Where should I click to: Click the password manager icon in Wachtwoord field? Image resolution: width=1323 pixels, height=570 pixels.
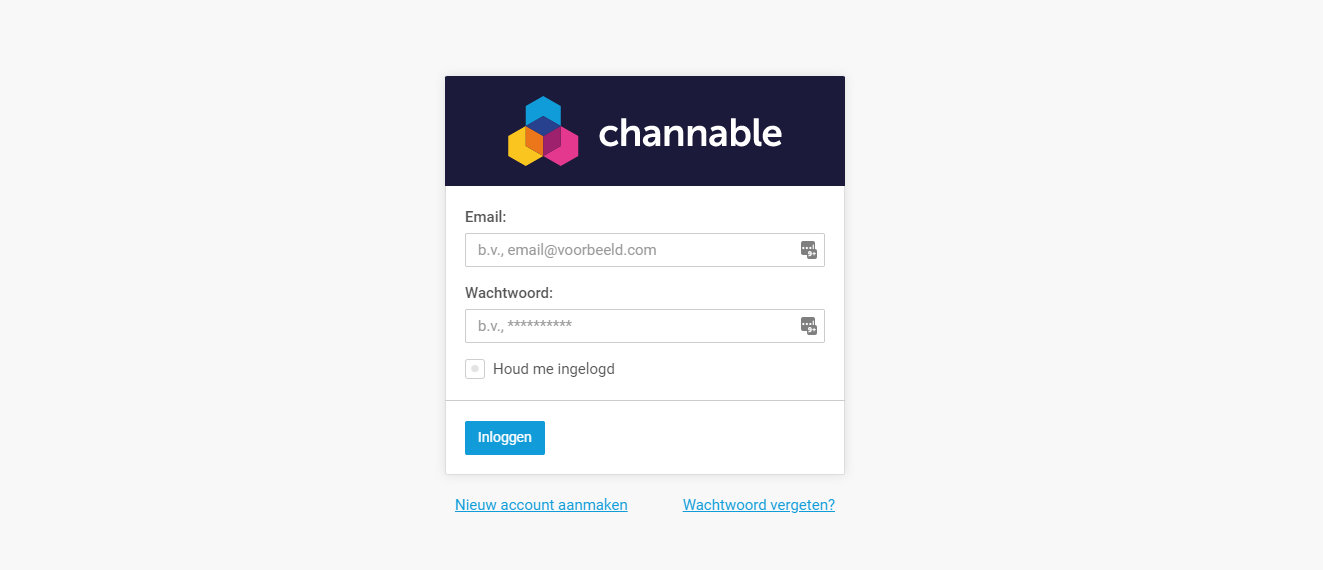[809, 326]
